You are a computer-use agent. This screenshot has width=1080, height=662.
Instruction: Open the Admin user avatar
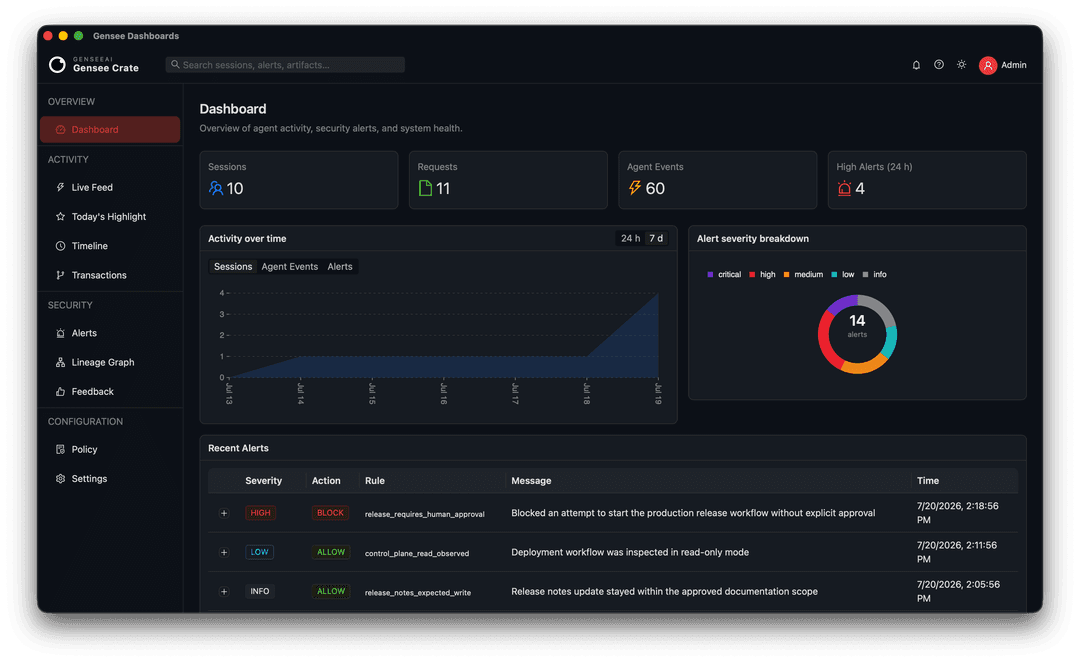point(988,65)
